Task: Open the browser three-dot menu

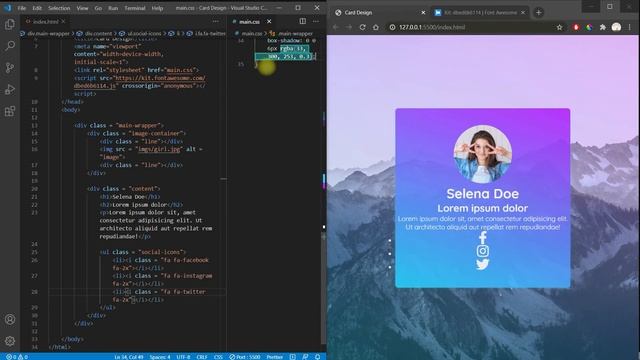Action: 630,27
